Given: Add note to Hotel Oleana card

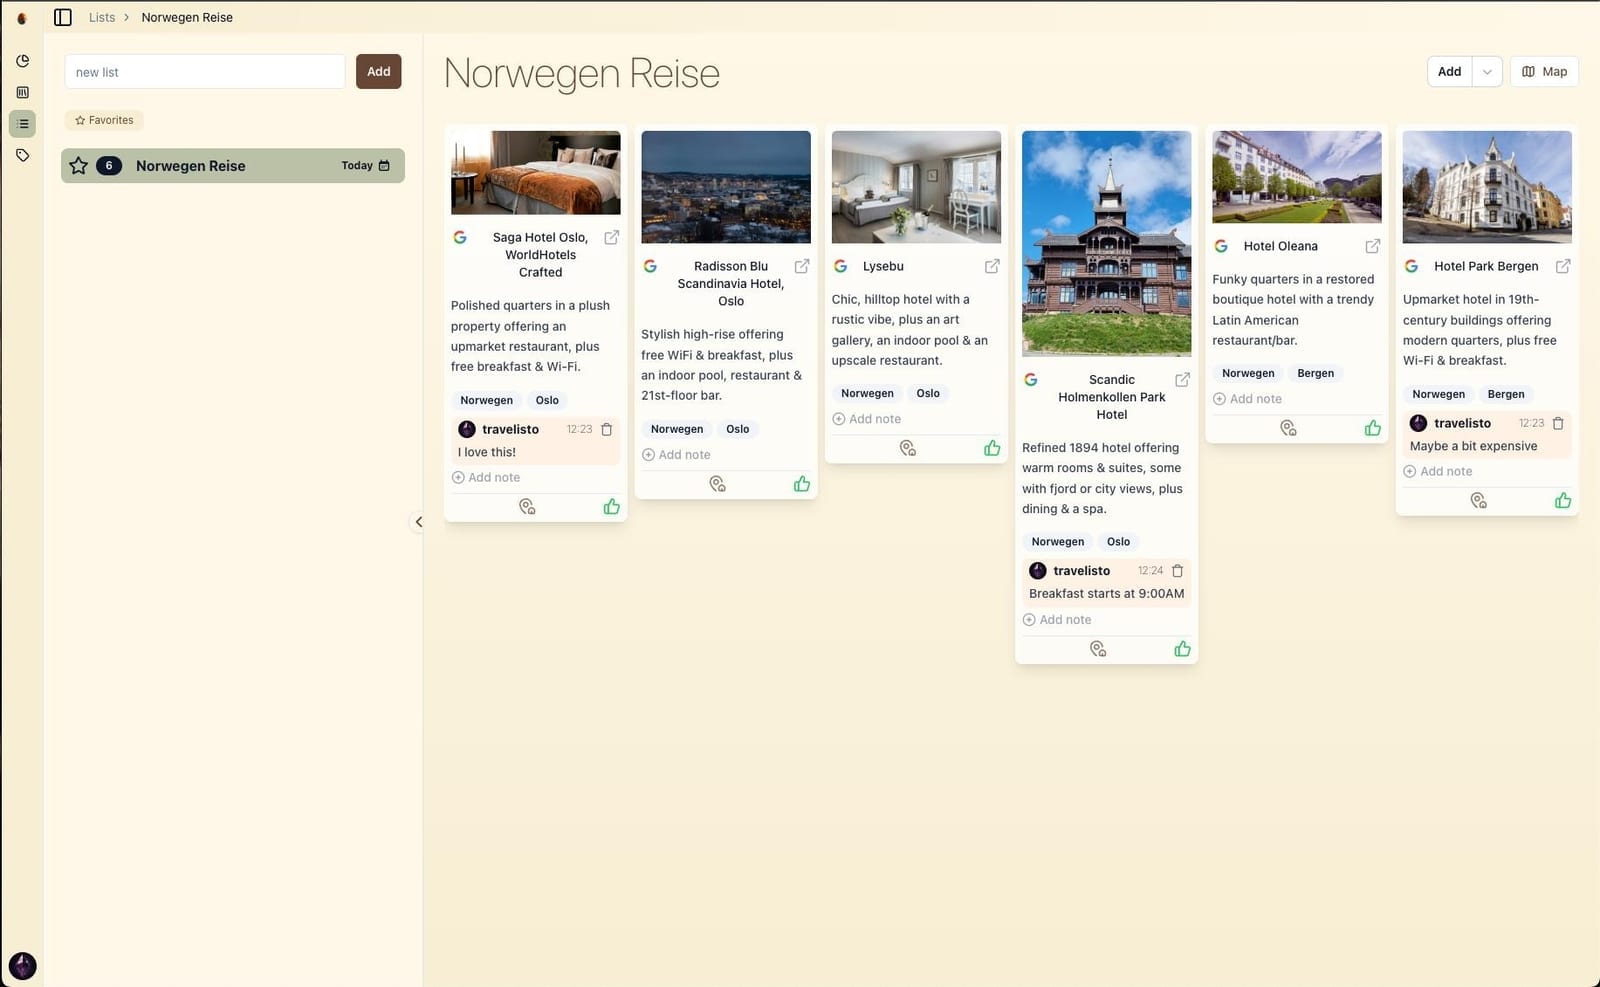Looking at the screenshot, I should [1247, 399].
